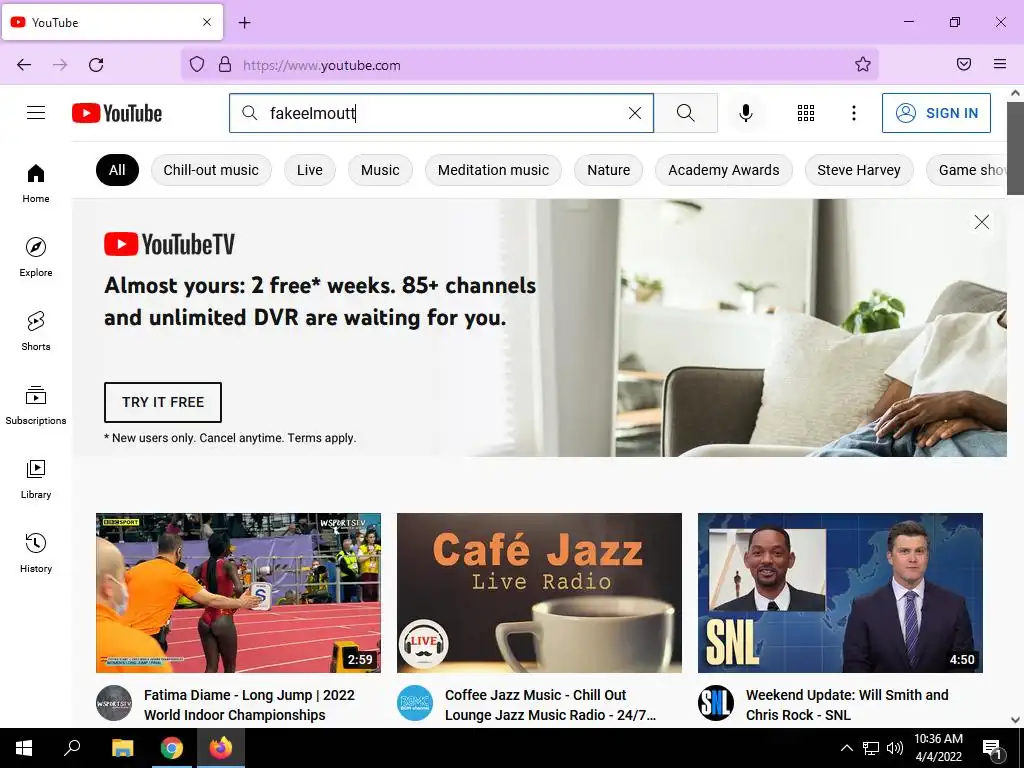Close the YouTube tab
Viewport: 1024px width, 768px height.
pos(207,22)
